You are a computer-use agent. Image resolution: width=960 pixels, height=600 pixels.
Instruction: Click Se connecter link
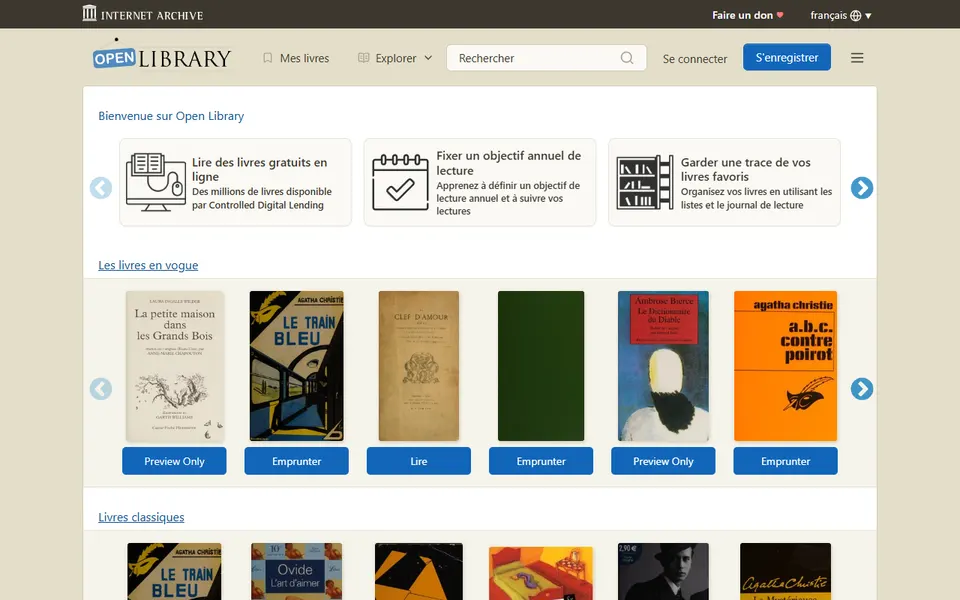[695, 59]
